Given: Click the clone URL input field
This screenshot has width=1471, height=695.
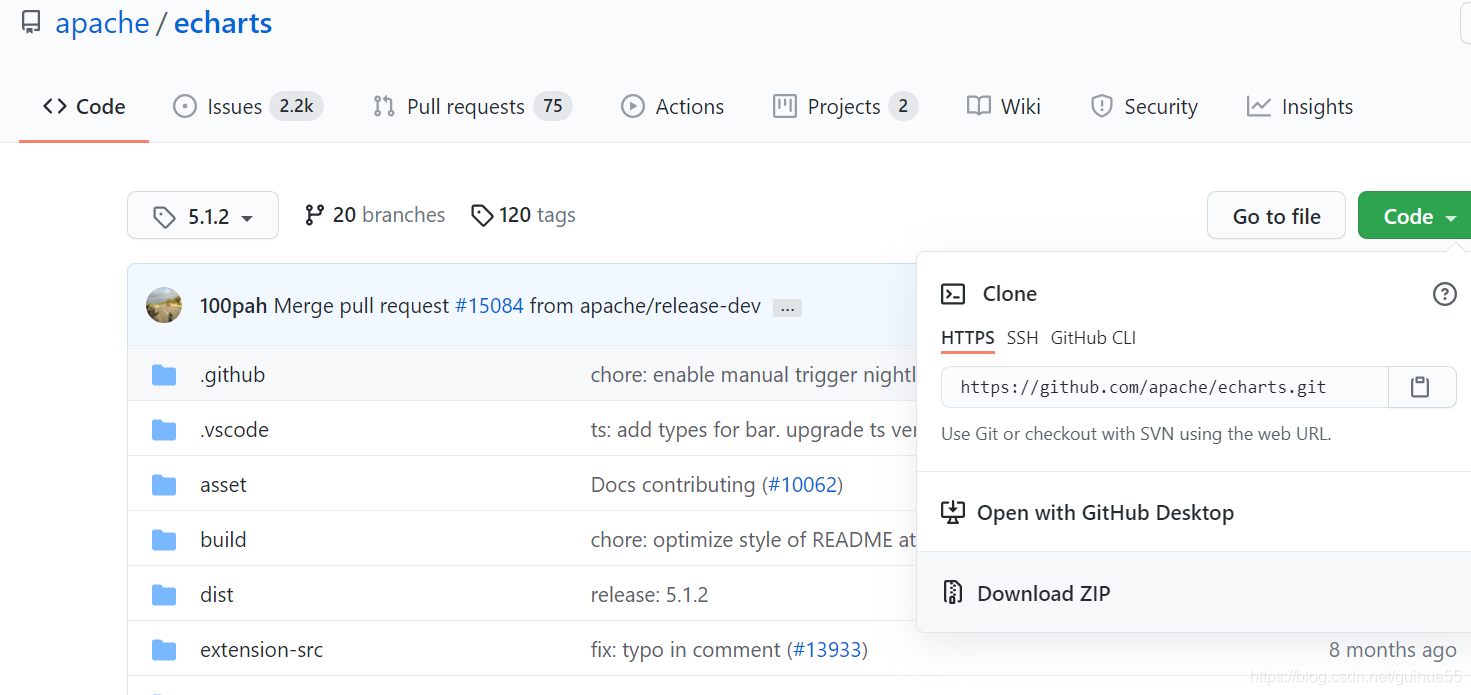Looking at the screenshot, I should pos(1164,387).
